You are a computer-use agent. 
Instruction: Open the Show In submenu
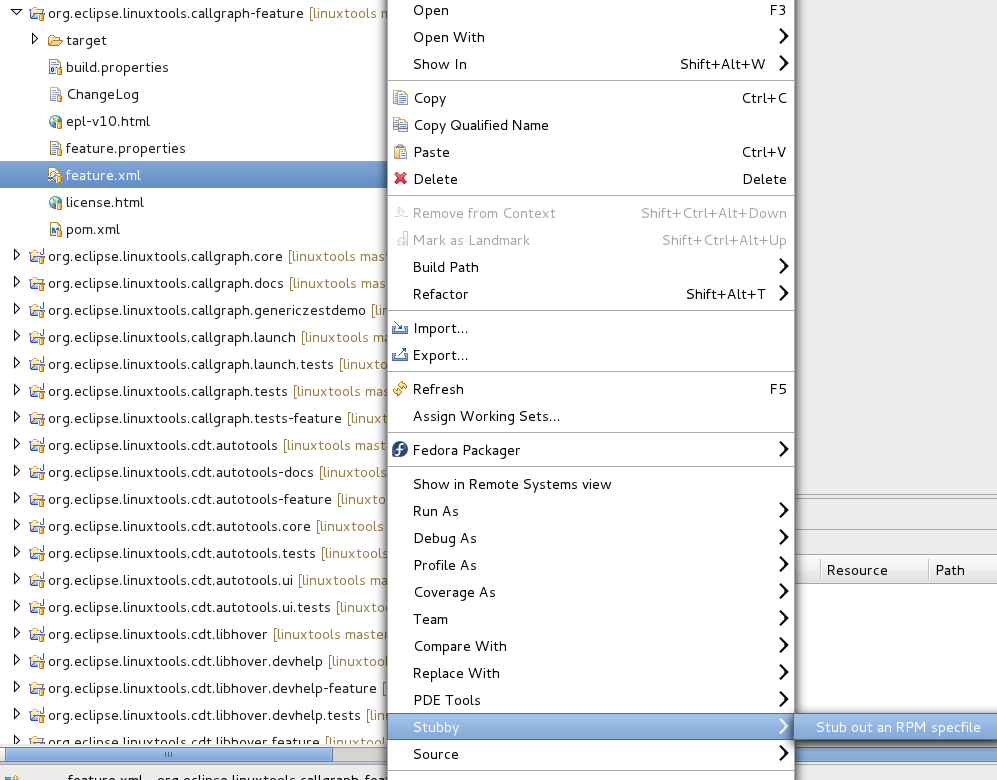pos(591,64)
